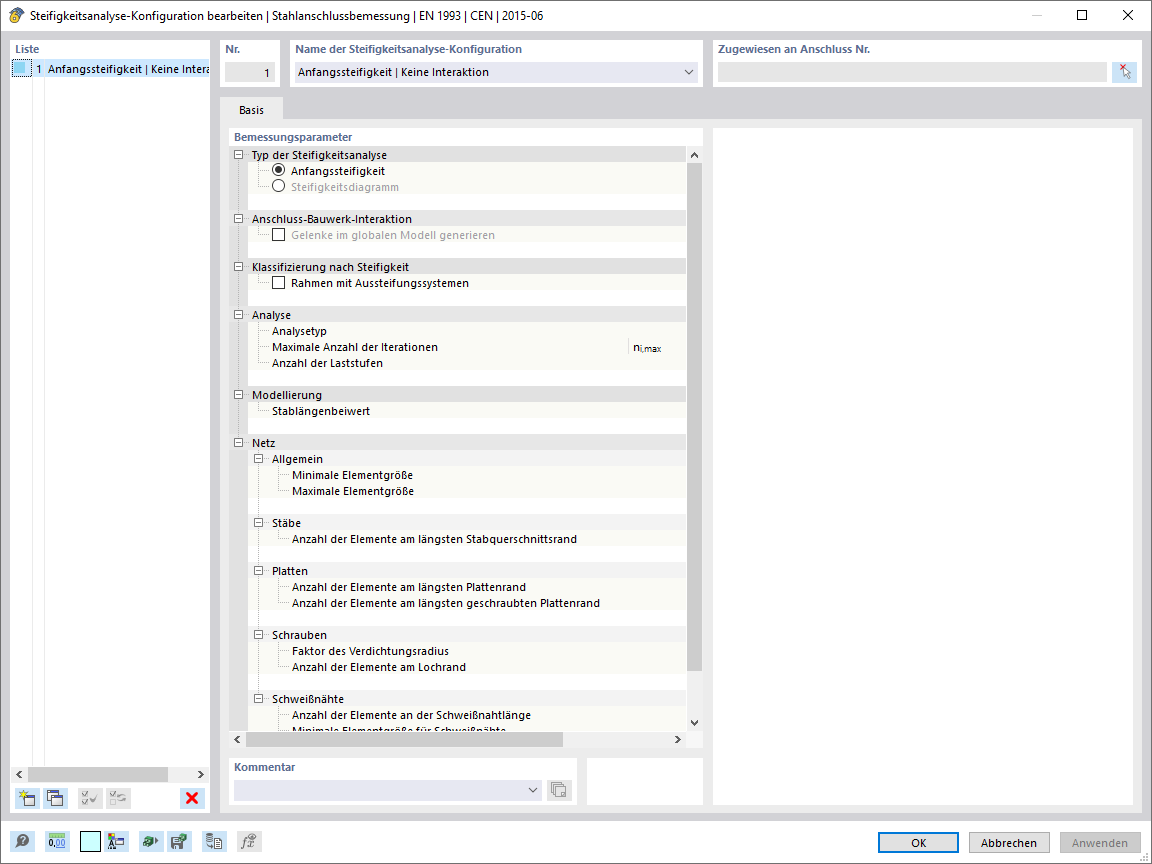Collapse the Platten subsection
1152x864 pixels.
click(259, 571)
